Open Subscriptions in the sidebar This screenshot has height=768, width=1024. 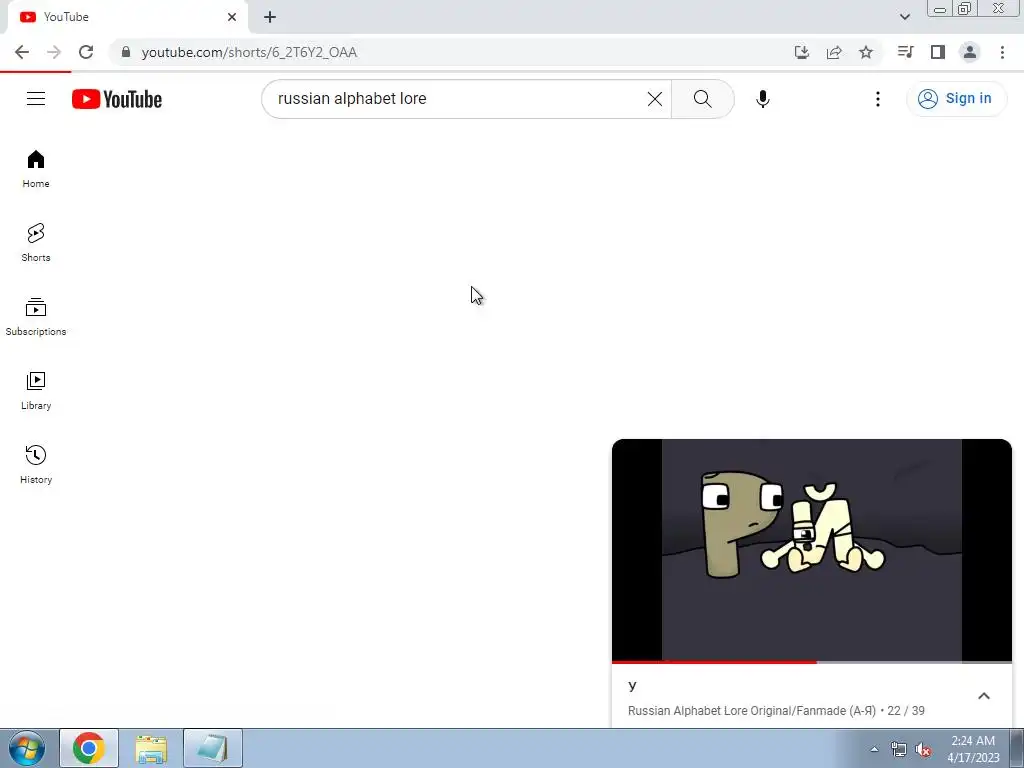pyautogui.click(x=36, y=317)
